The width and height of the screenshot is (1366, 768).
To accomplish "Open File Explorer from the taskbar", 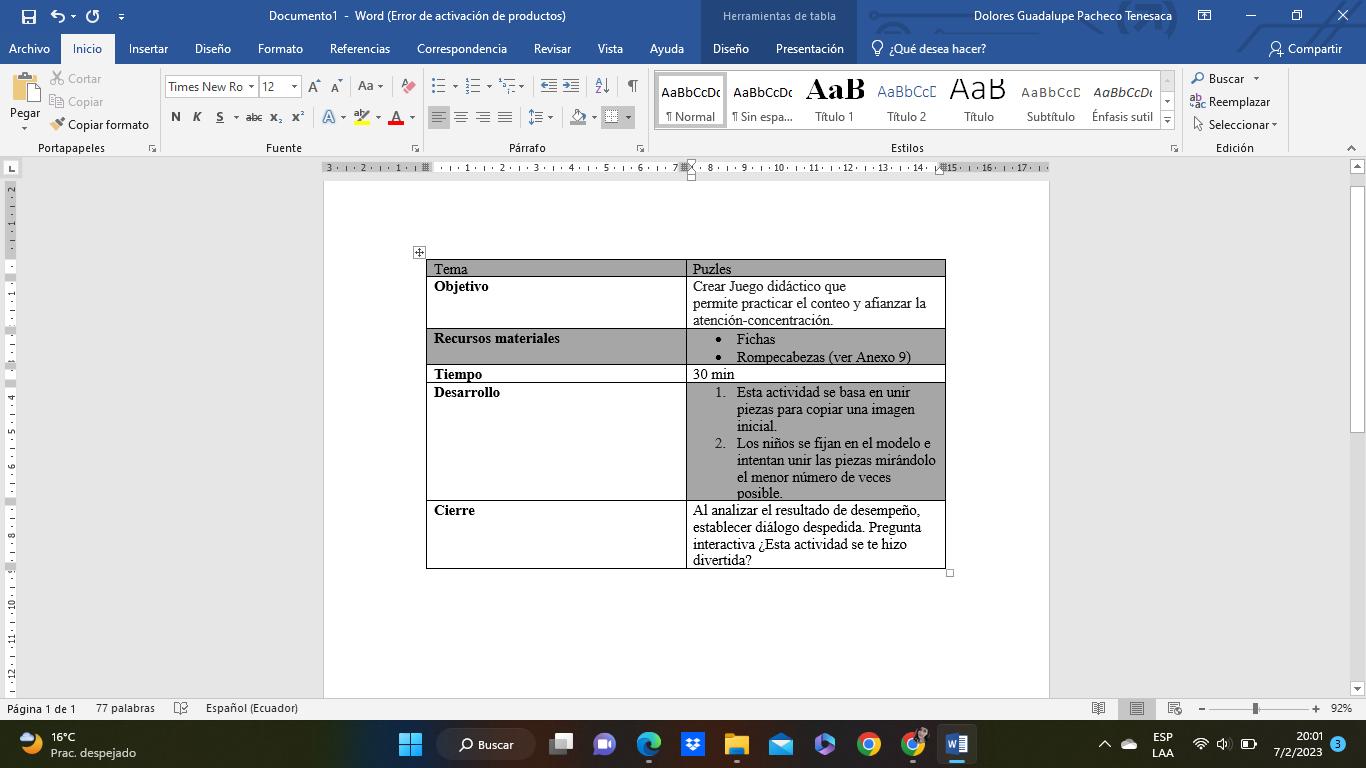I will (x=737, y=744).
